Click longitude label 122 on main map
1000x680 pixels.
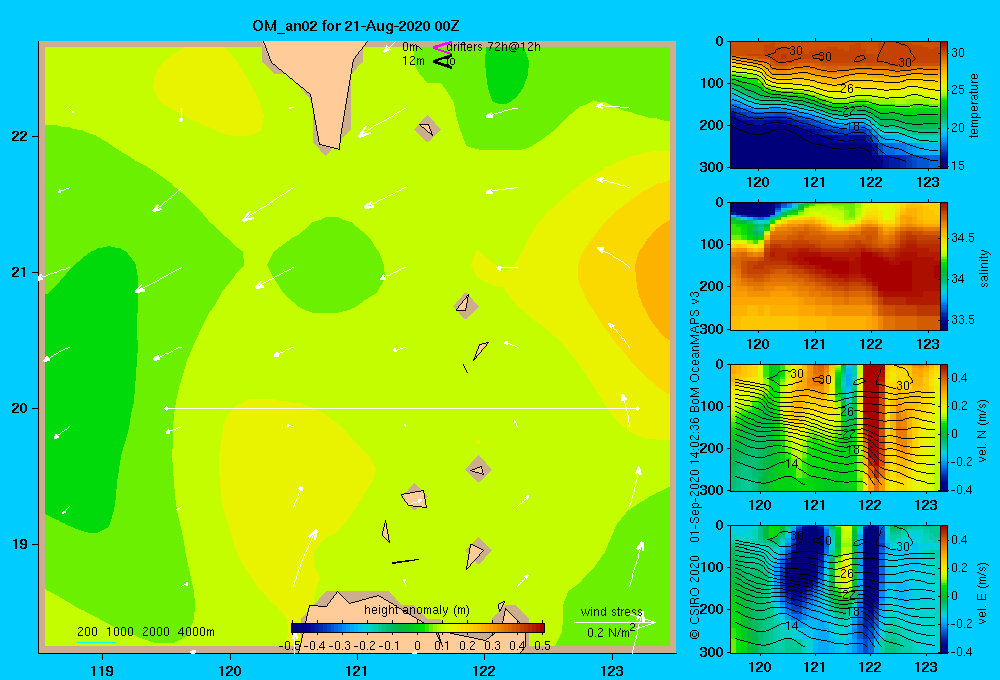(x=484, y=670)
